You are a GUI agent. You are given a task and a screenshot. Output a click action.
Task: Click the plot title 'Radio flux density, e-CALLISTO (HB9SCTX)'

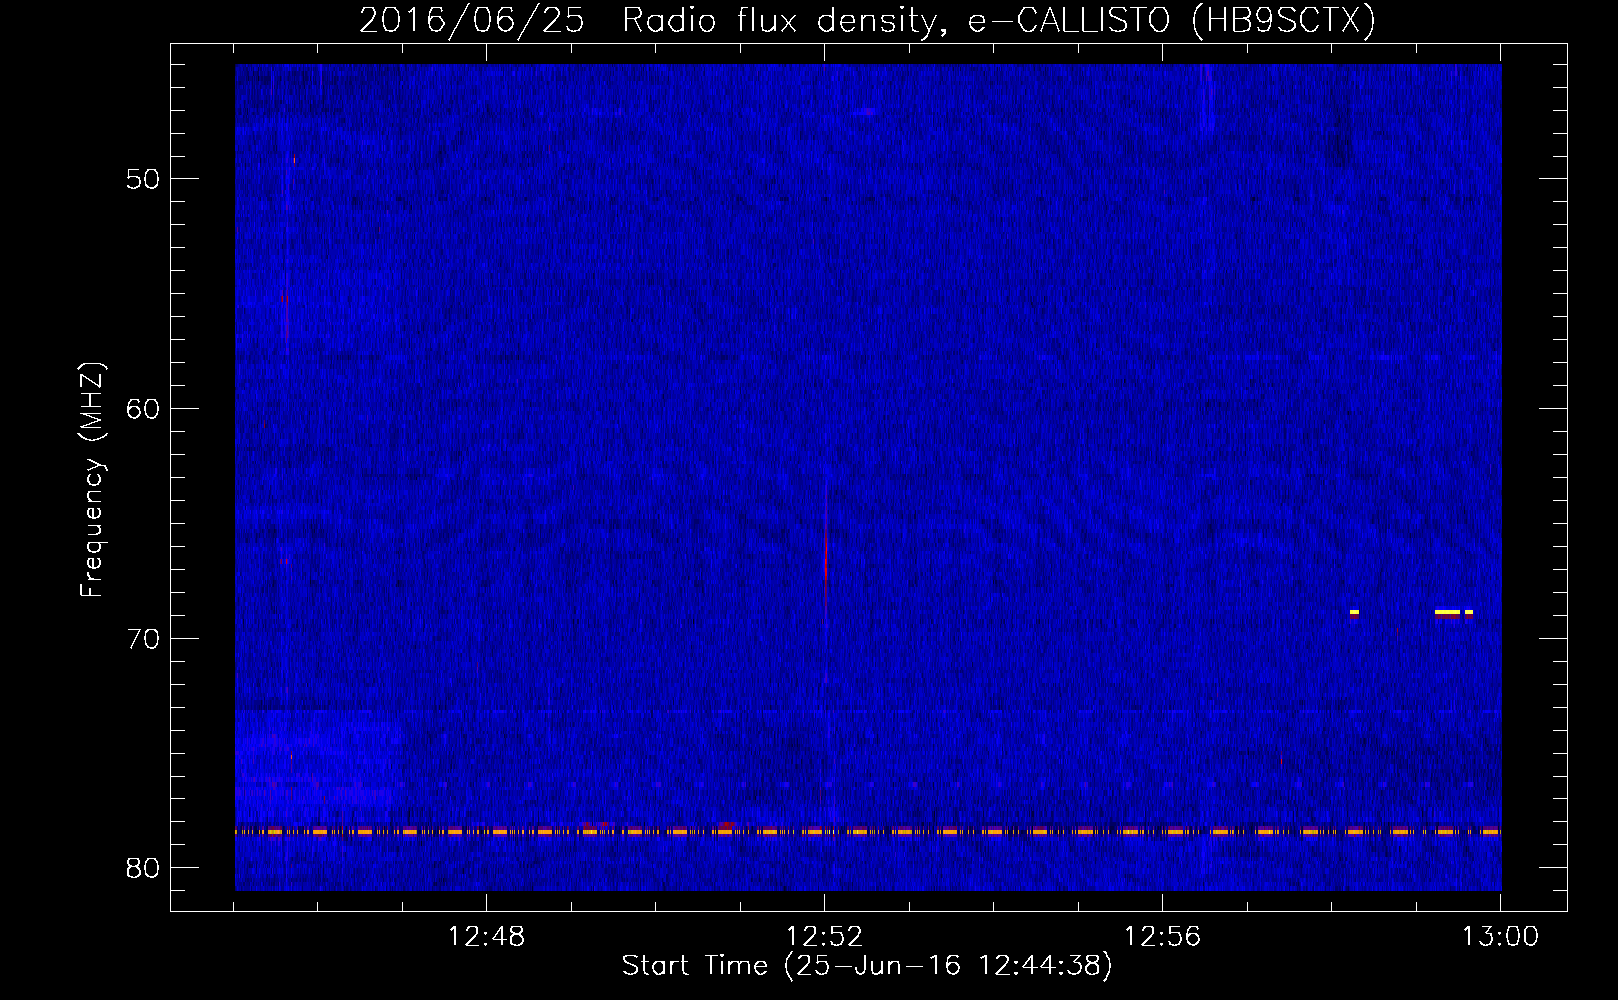[998, 20]
